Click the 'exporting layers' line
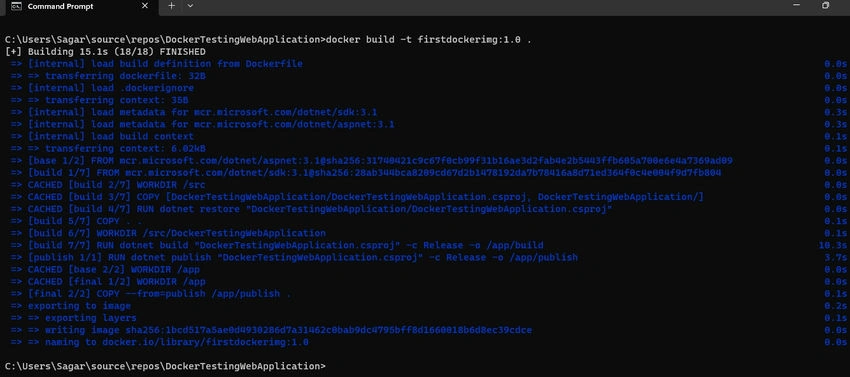The height and width of the screenshot is (377, 850). tap(73, 318)
